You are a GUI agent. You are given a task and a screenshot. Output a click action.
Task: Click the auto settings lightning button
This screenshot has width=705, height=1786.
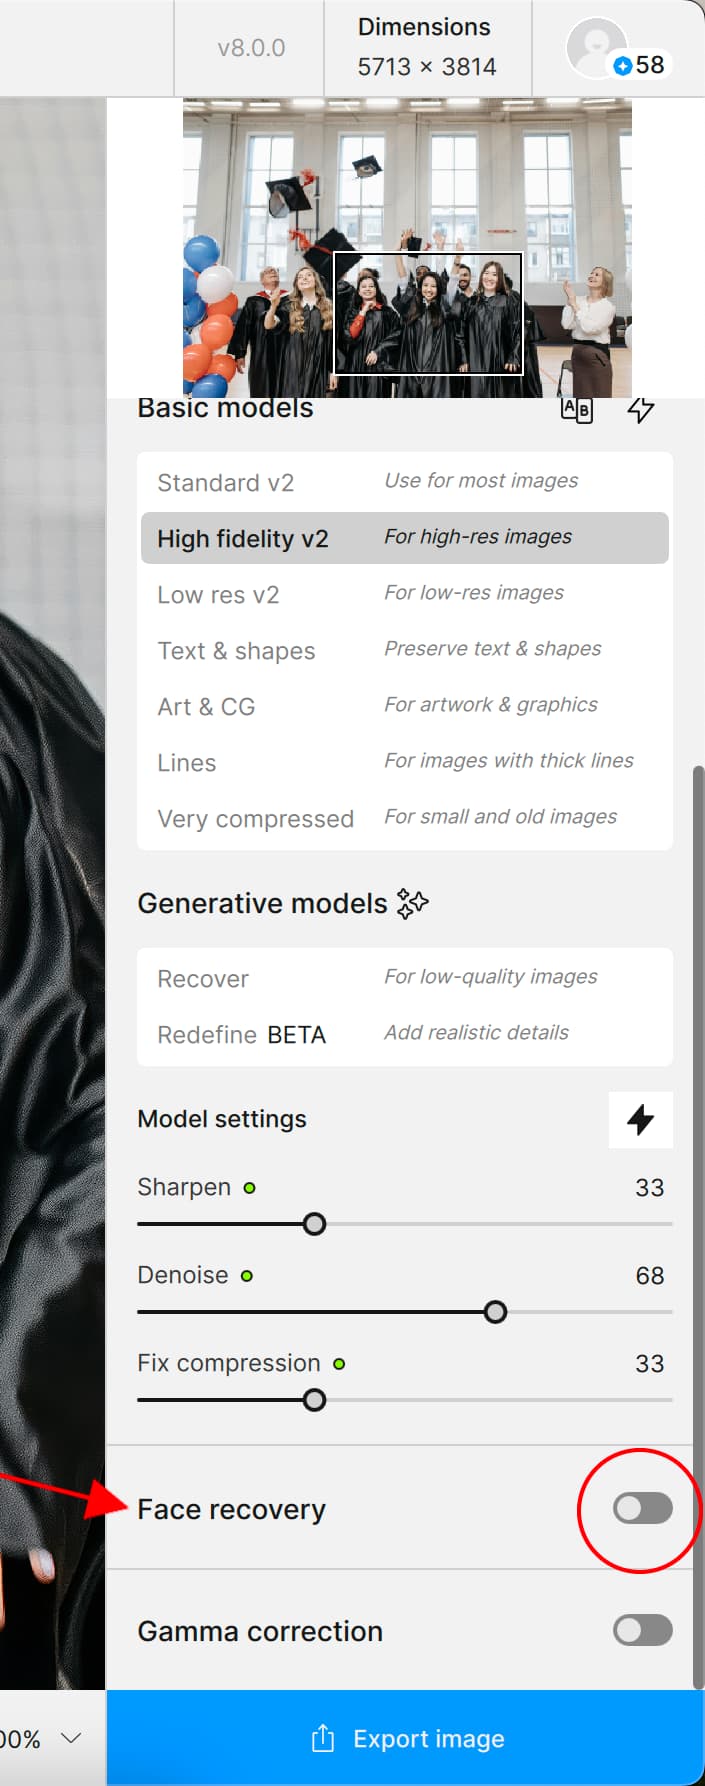pyautogui.click(x=640, y=1119)
